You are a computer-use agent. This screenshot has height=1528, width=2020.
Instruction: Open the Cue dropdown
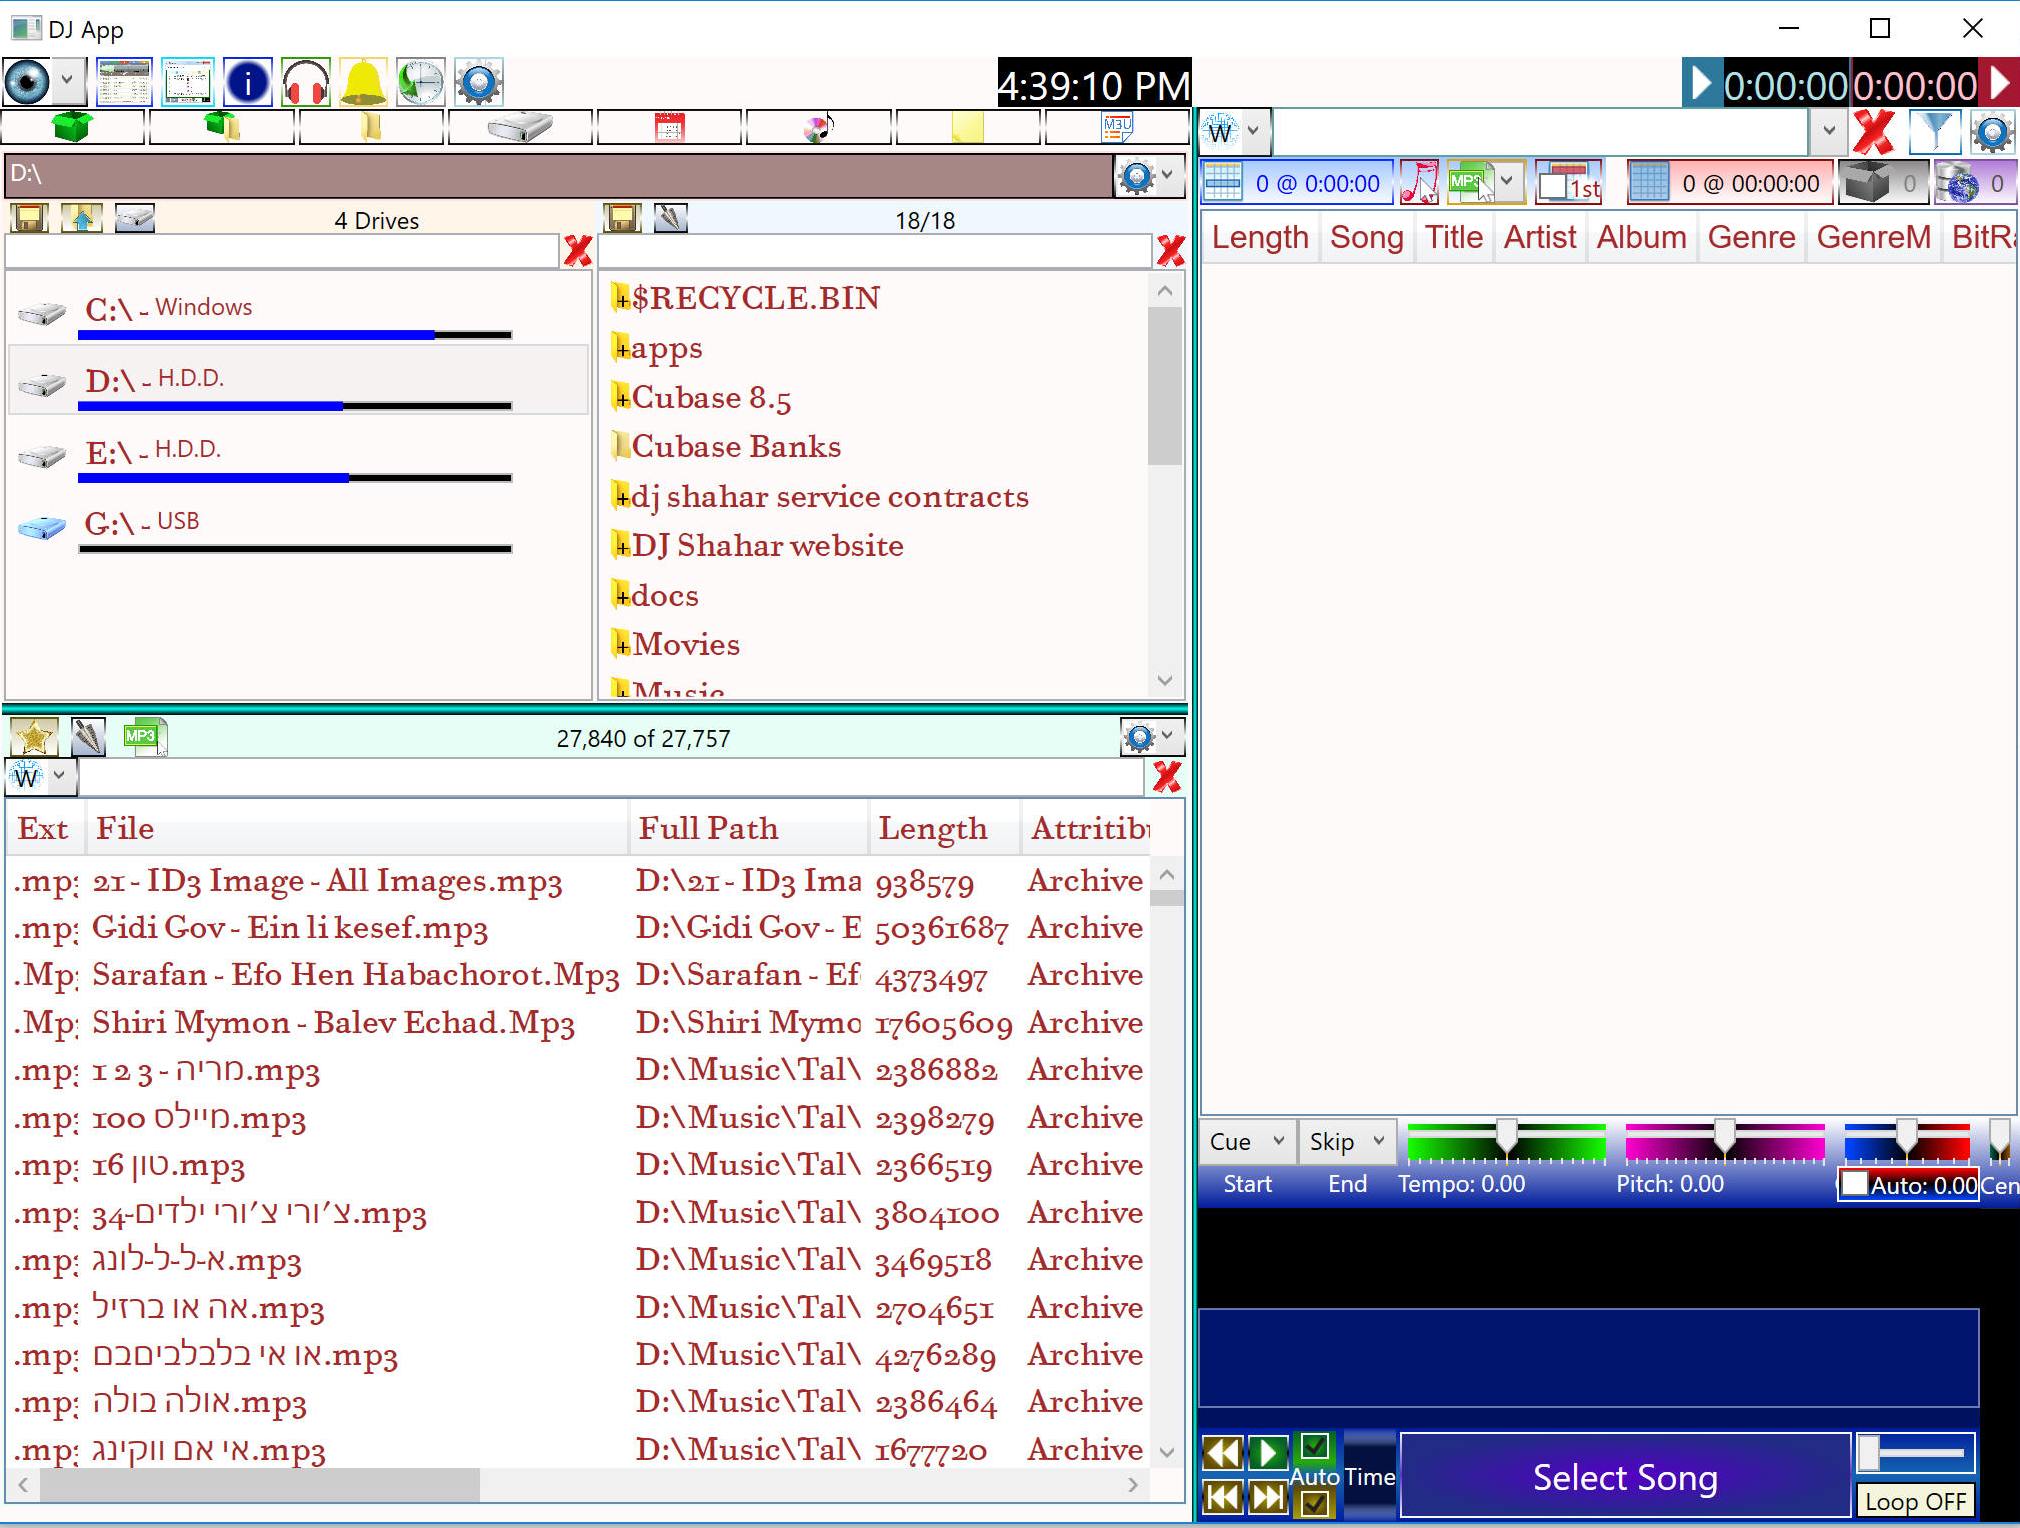(x=1246, y=1141)
